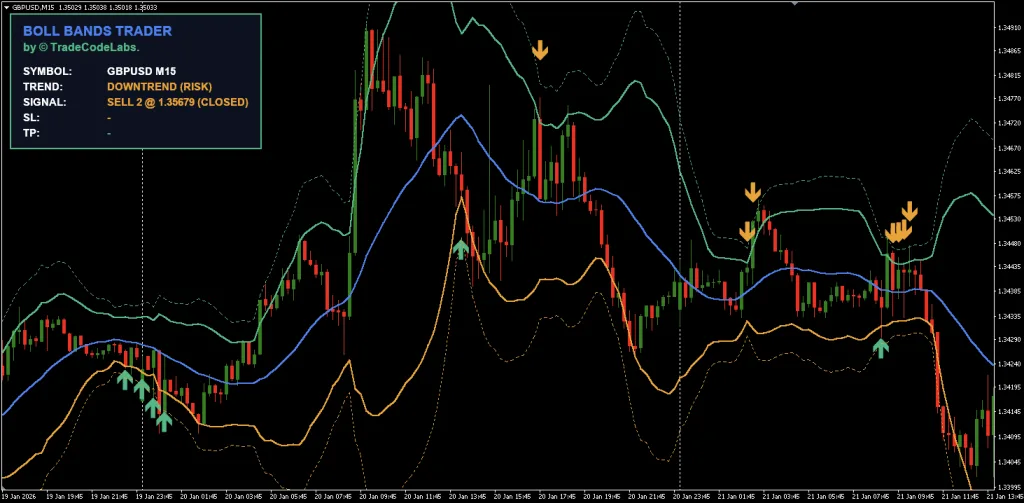Click the GBPUSD,M15 chart header text
This screenshot has height=503, width=1024.
[x=33, y=7]
